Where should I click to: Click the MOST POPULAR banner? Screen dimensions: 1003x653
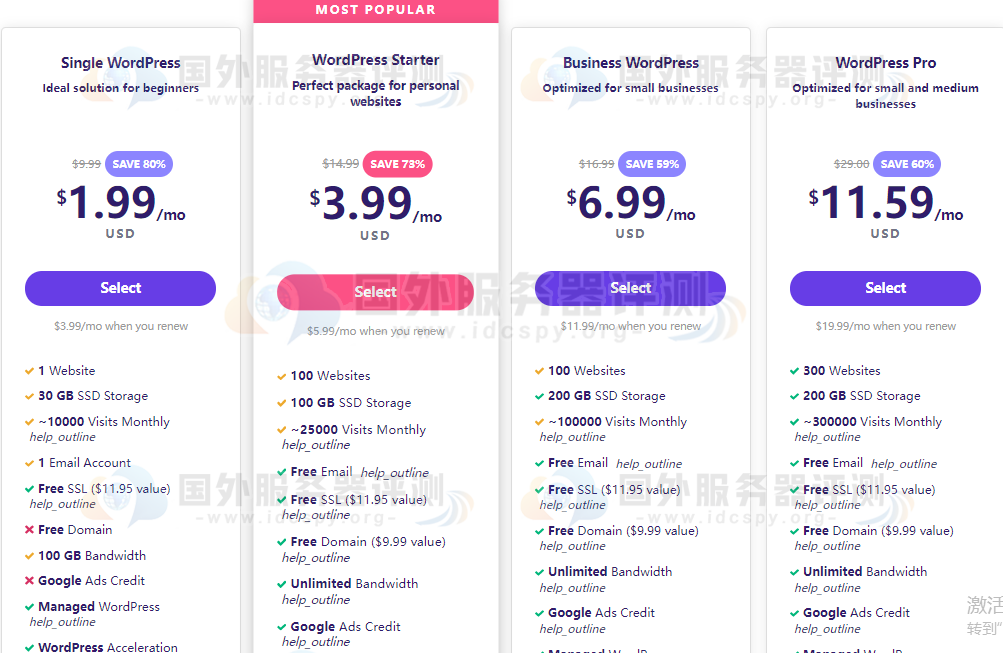(375, 10)
